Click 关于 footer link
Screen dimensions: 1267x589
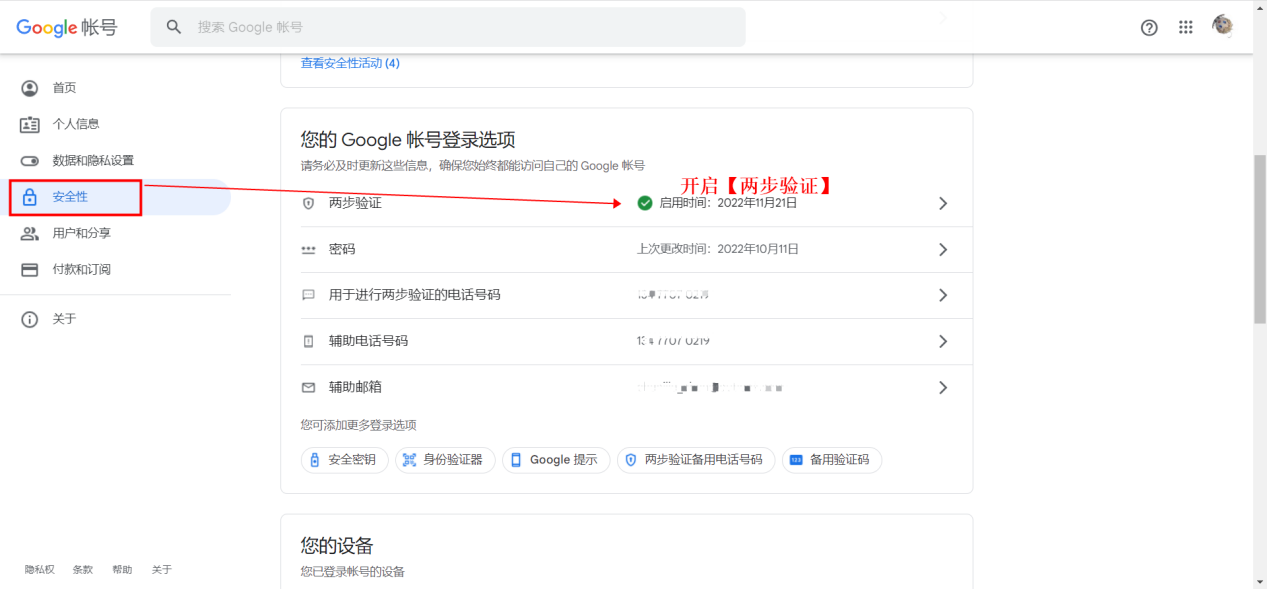tap(162, 570)
